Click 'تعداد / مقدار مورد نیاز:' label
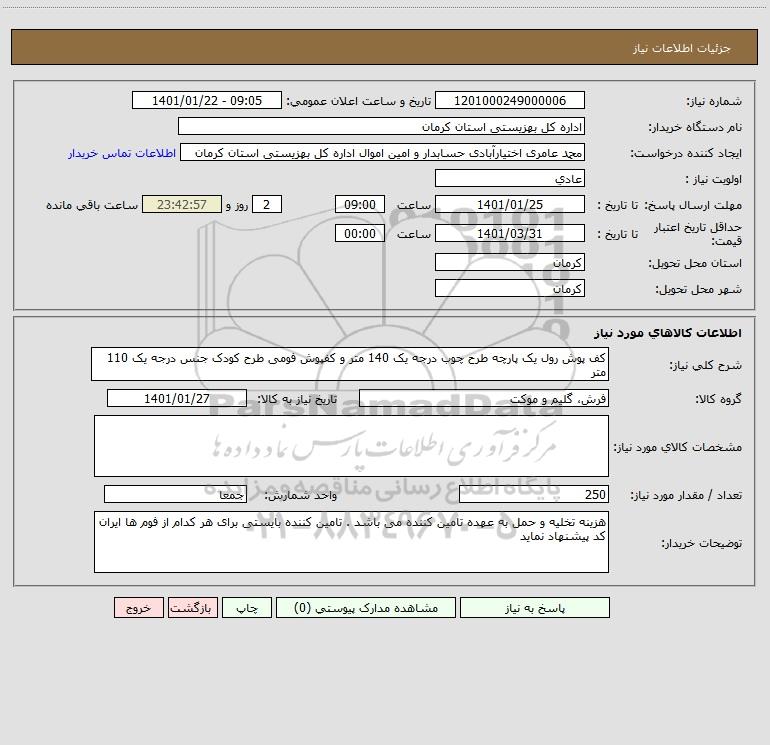Screen dimensions: 770x745 coord(686,495)
